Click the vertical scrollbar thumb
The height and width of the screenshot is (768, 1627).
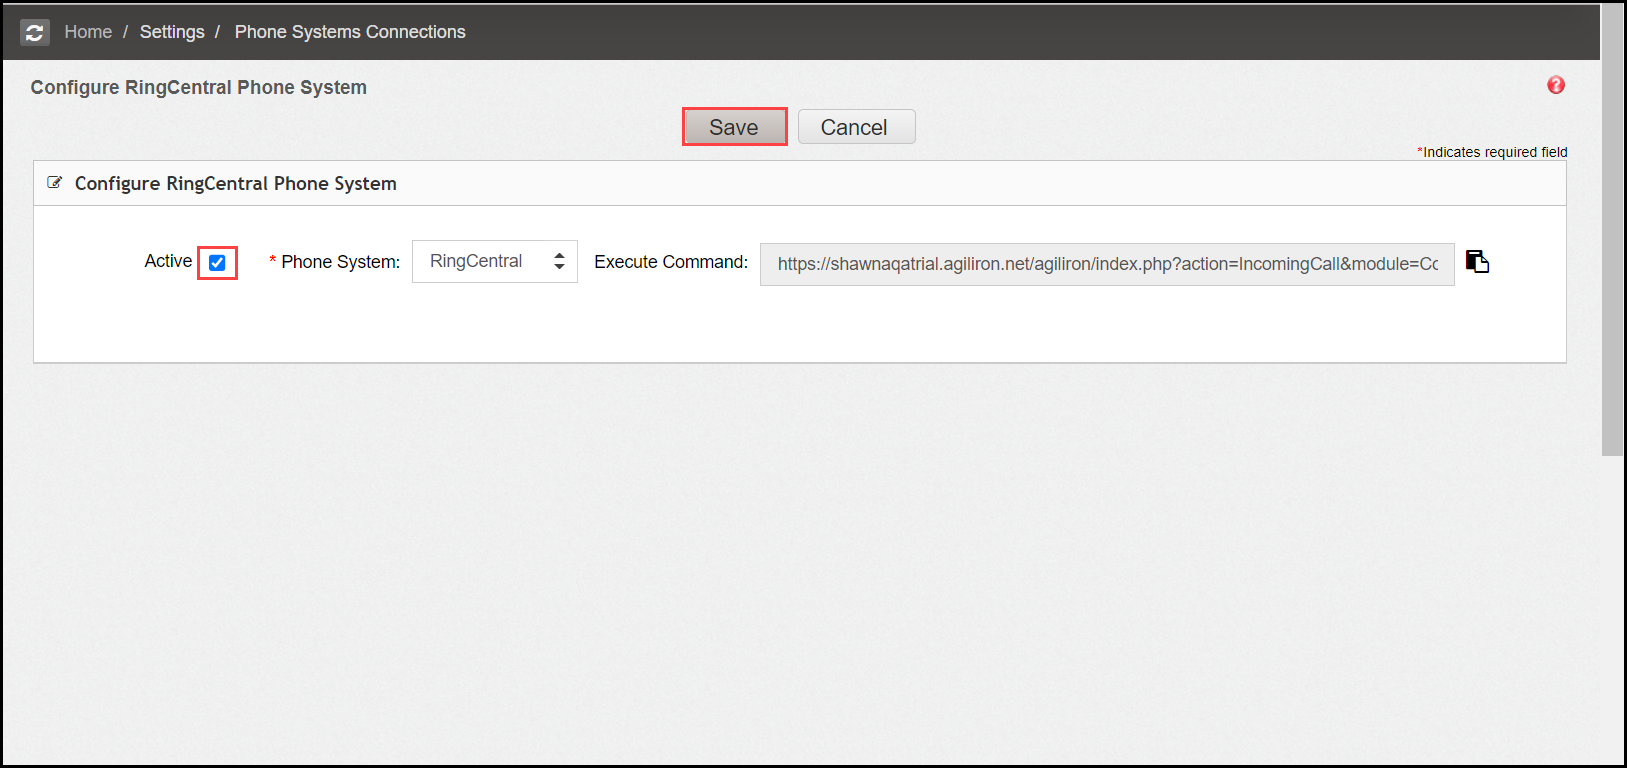point(1612,230)
